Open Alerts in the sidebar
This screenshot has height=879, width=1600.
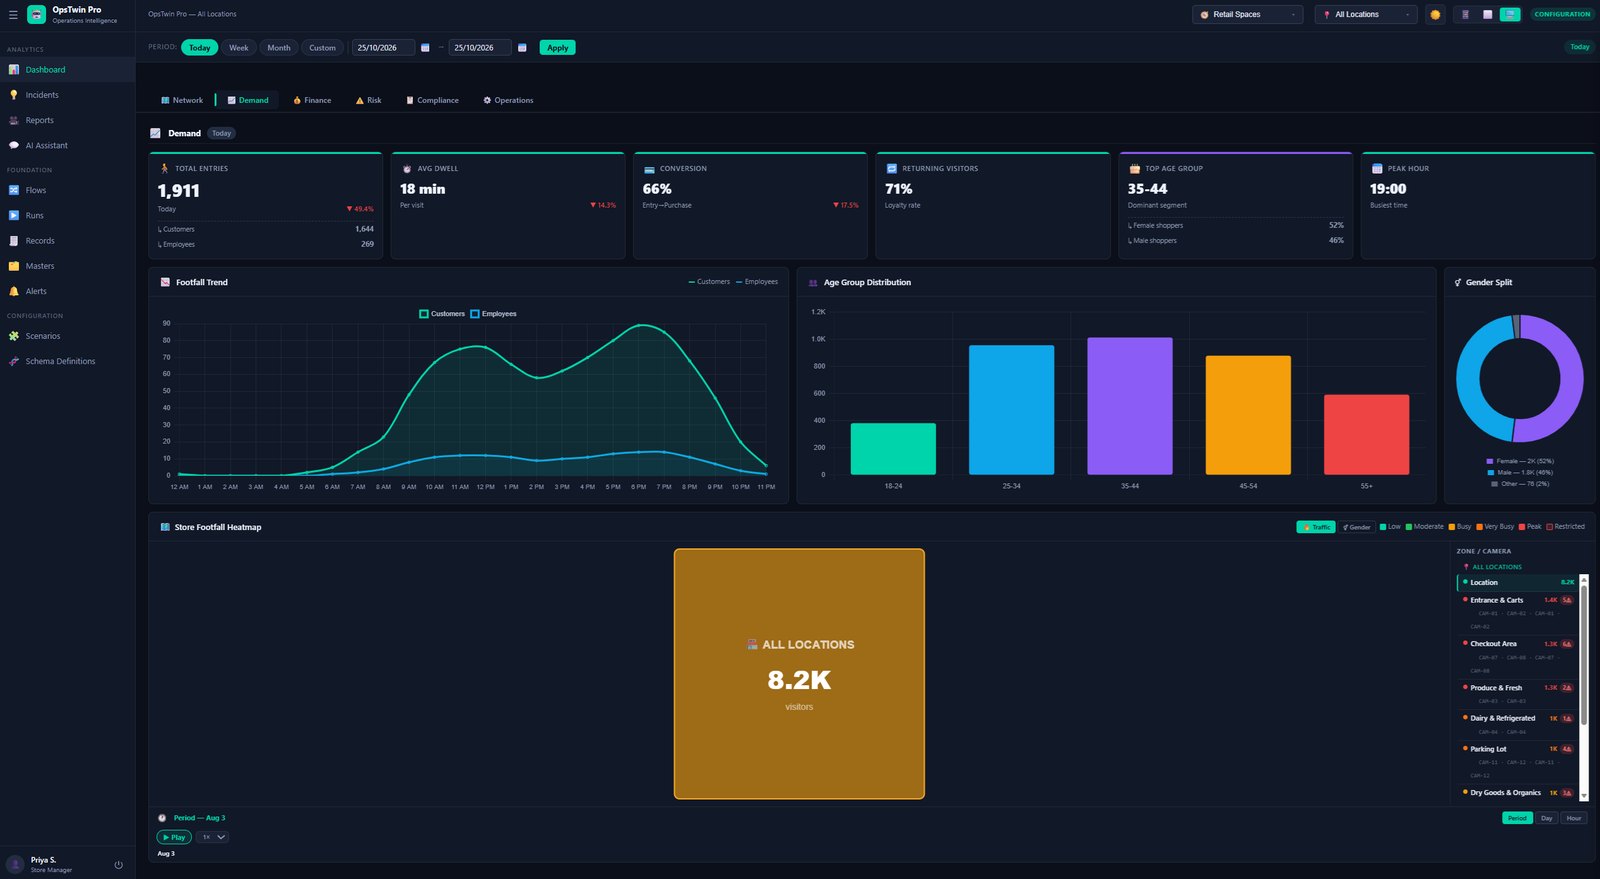click(67, 291)
